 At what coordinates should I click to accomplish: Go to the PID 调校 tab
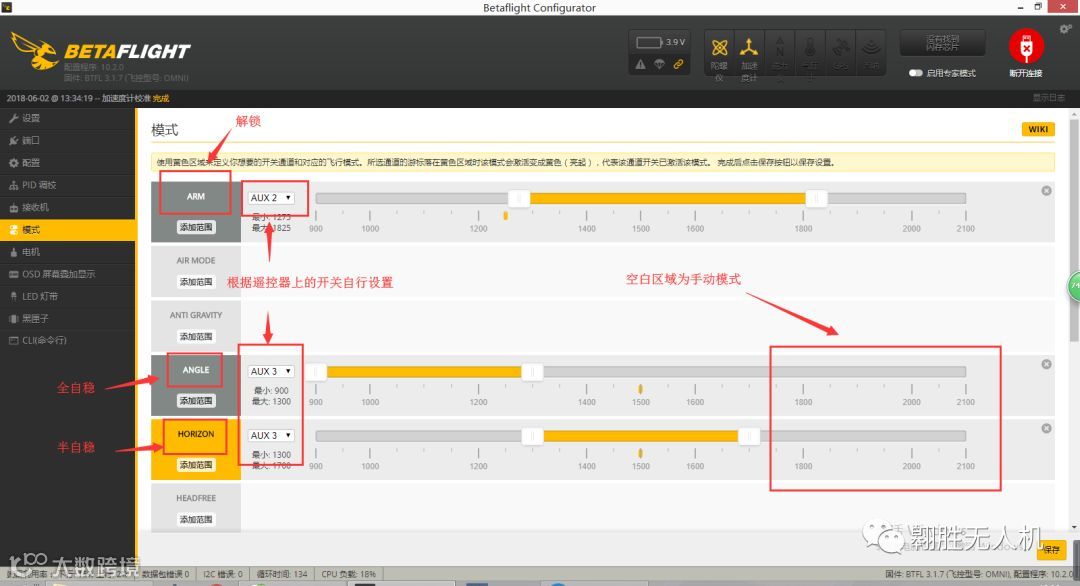tap(68, 185)
